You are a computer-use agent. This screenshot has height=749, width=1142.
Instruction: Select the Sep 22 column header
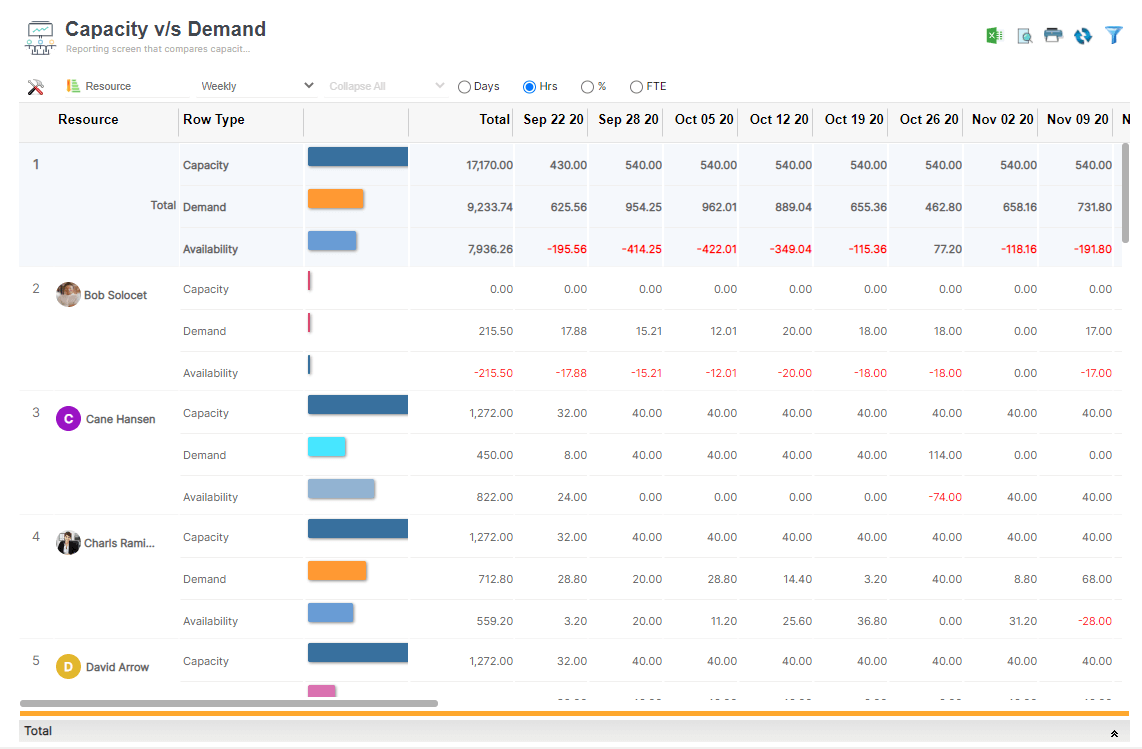click(552, 121)
